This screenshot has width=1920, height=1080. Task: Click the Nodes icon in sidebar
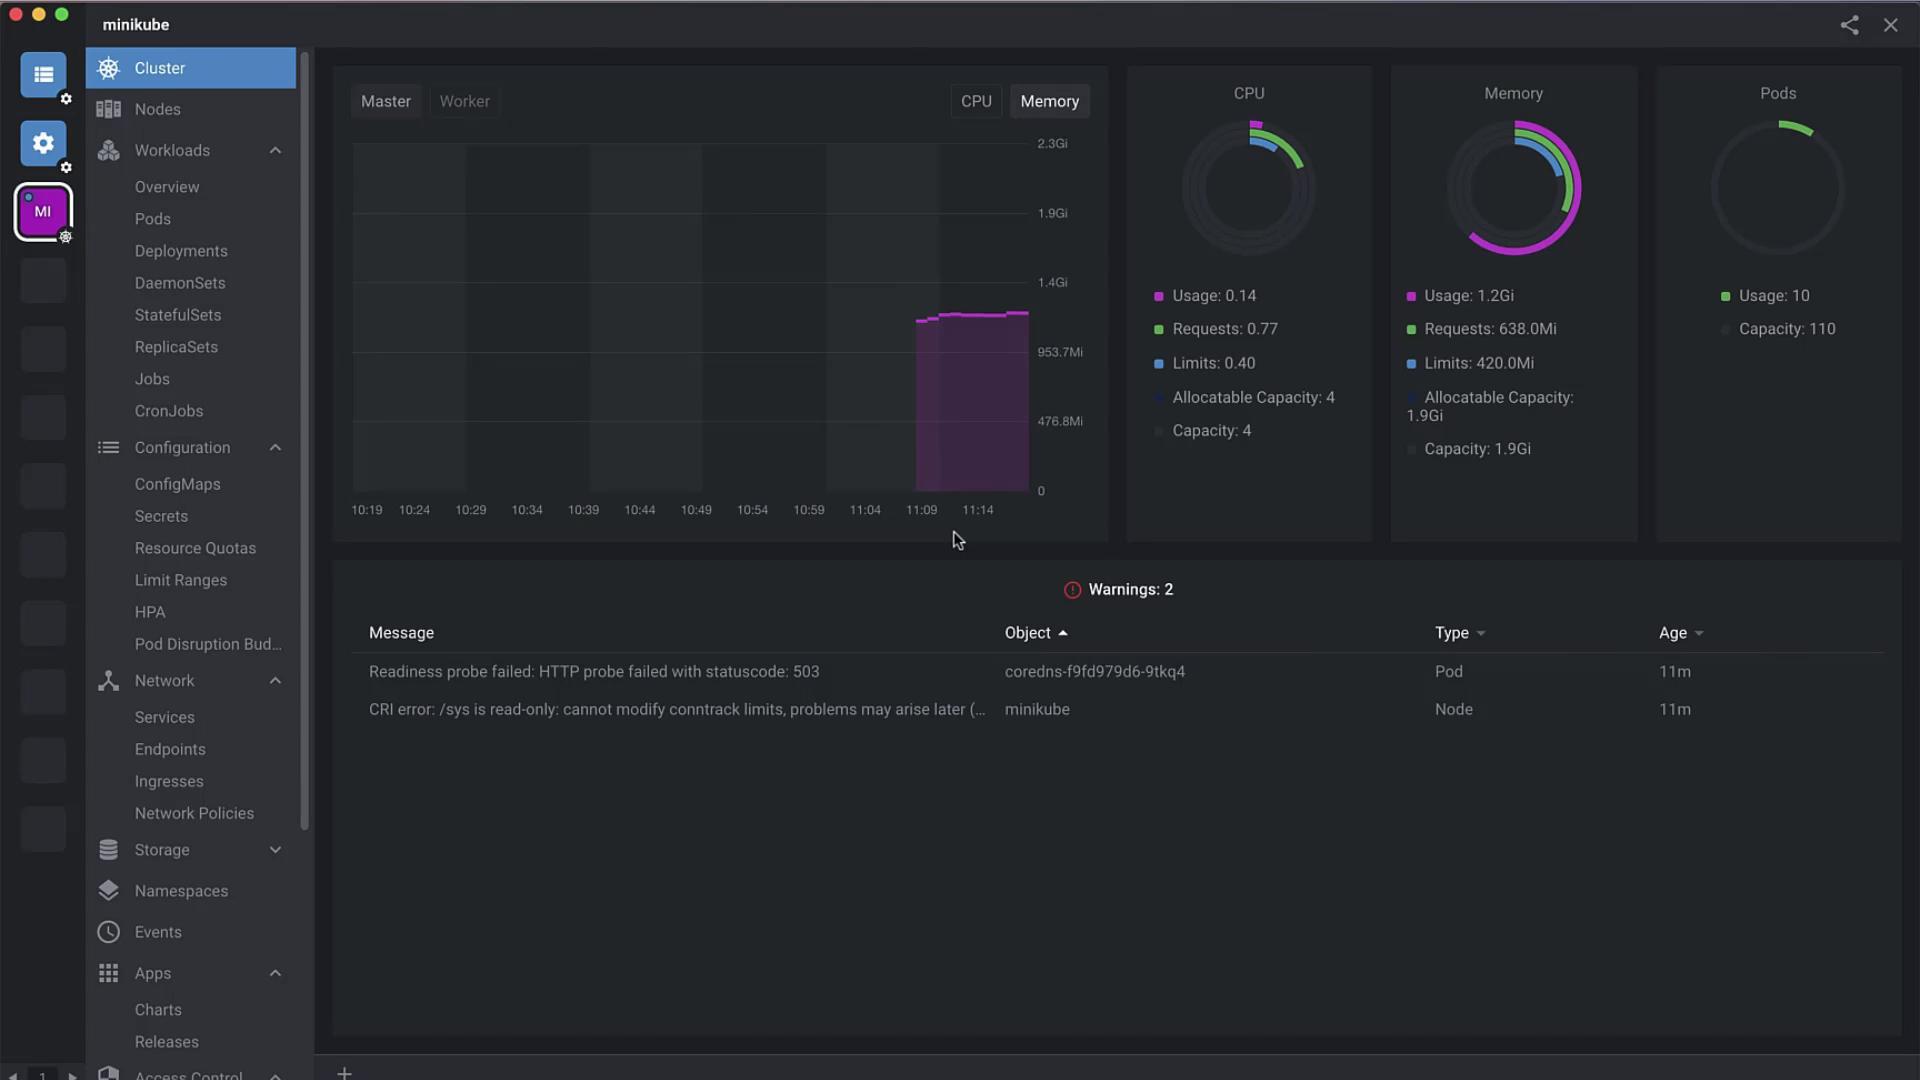coord(108,109)
